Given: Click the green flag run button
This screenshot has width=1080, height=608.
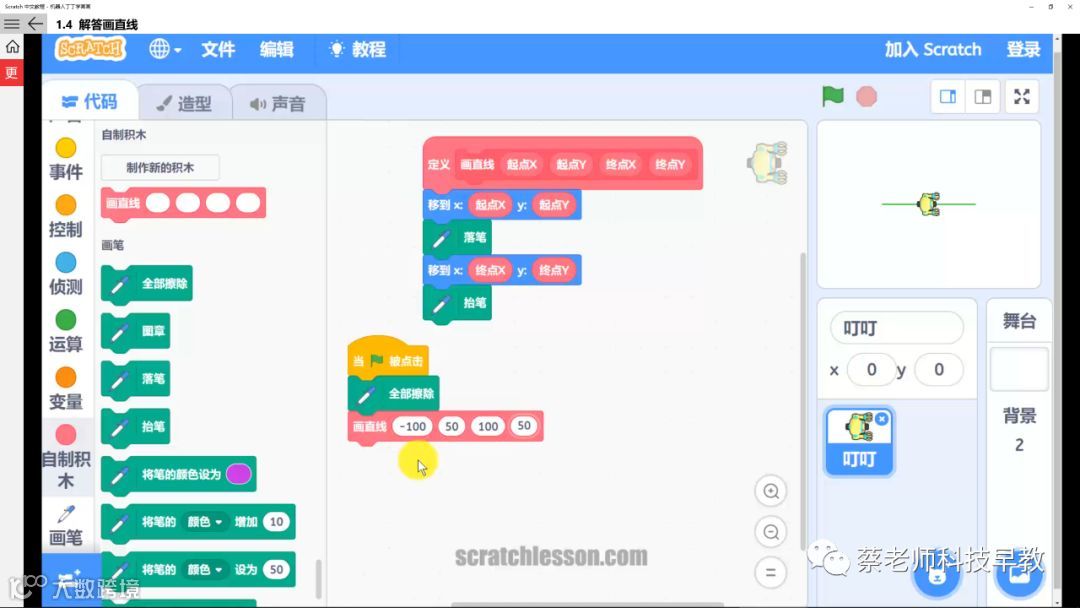Looking at the screenshot, I should coord(833,96).
